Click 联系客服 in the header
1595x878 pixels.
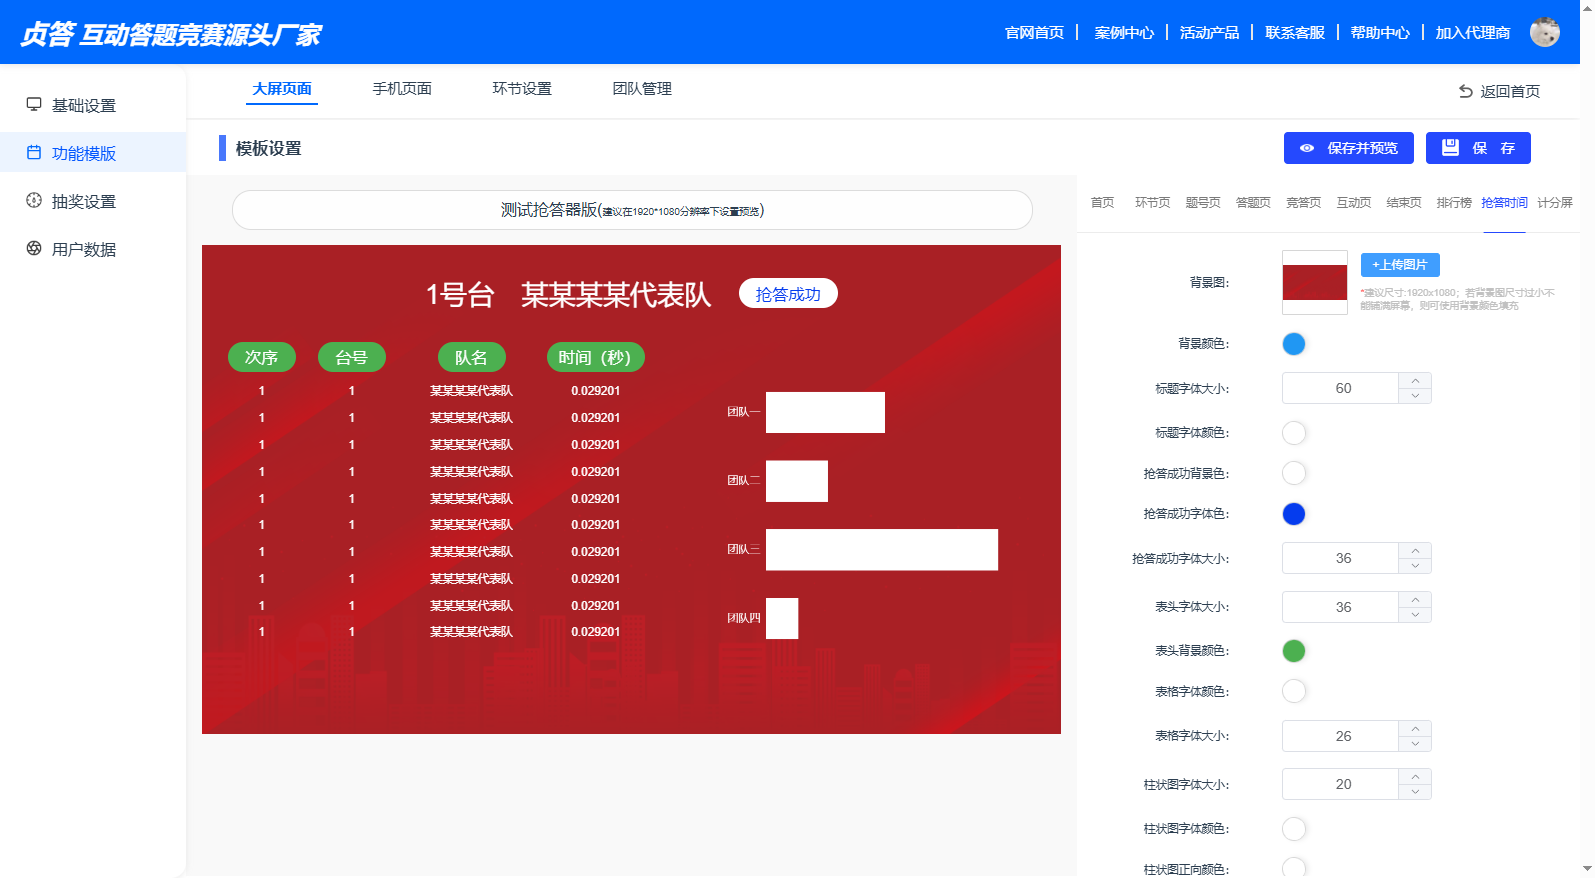pos(1295,33)
